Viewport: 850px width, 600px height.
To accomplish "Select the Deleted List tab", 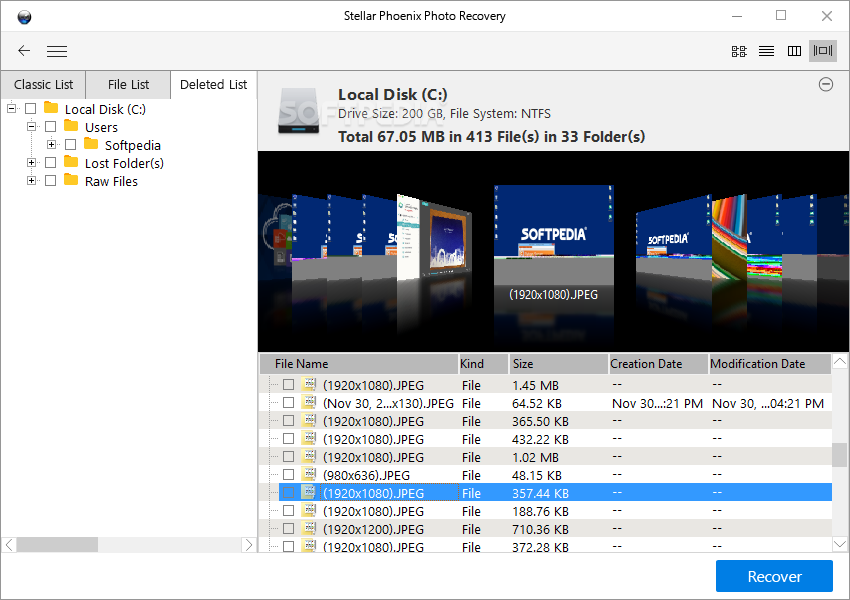I will click(214, 85).
